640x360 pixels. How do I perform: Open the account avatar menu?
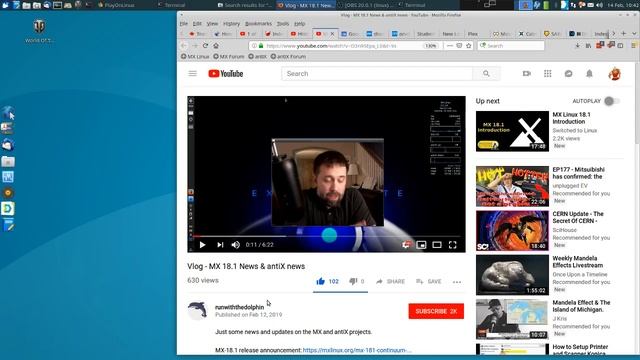tap(615, 74)
